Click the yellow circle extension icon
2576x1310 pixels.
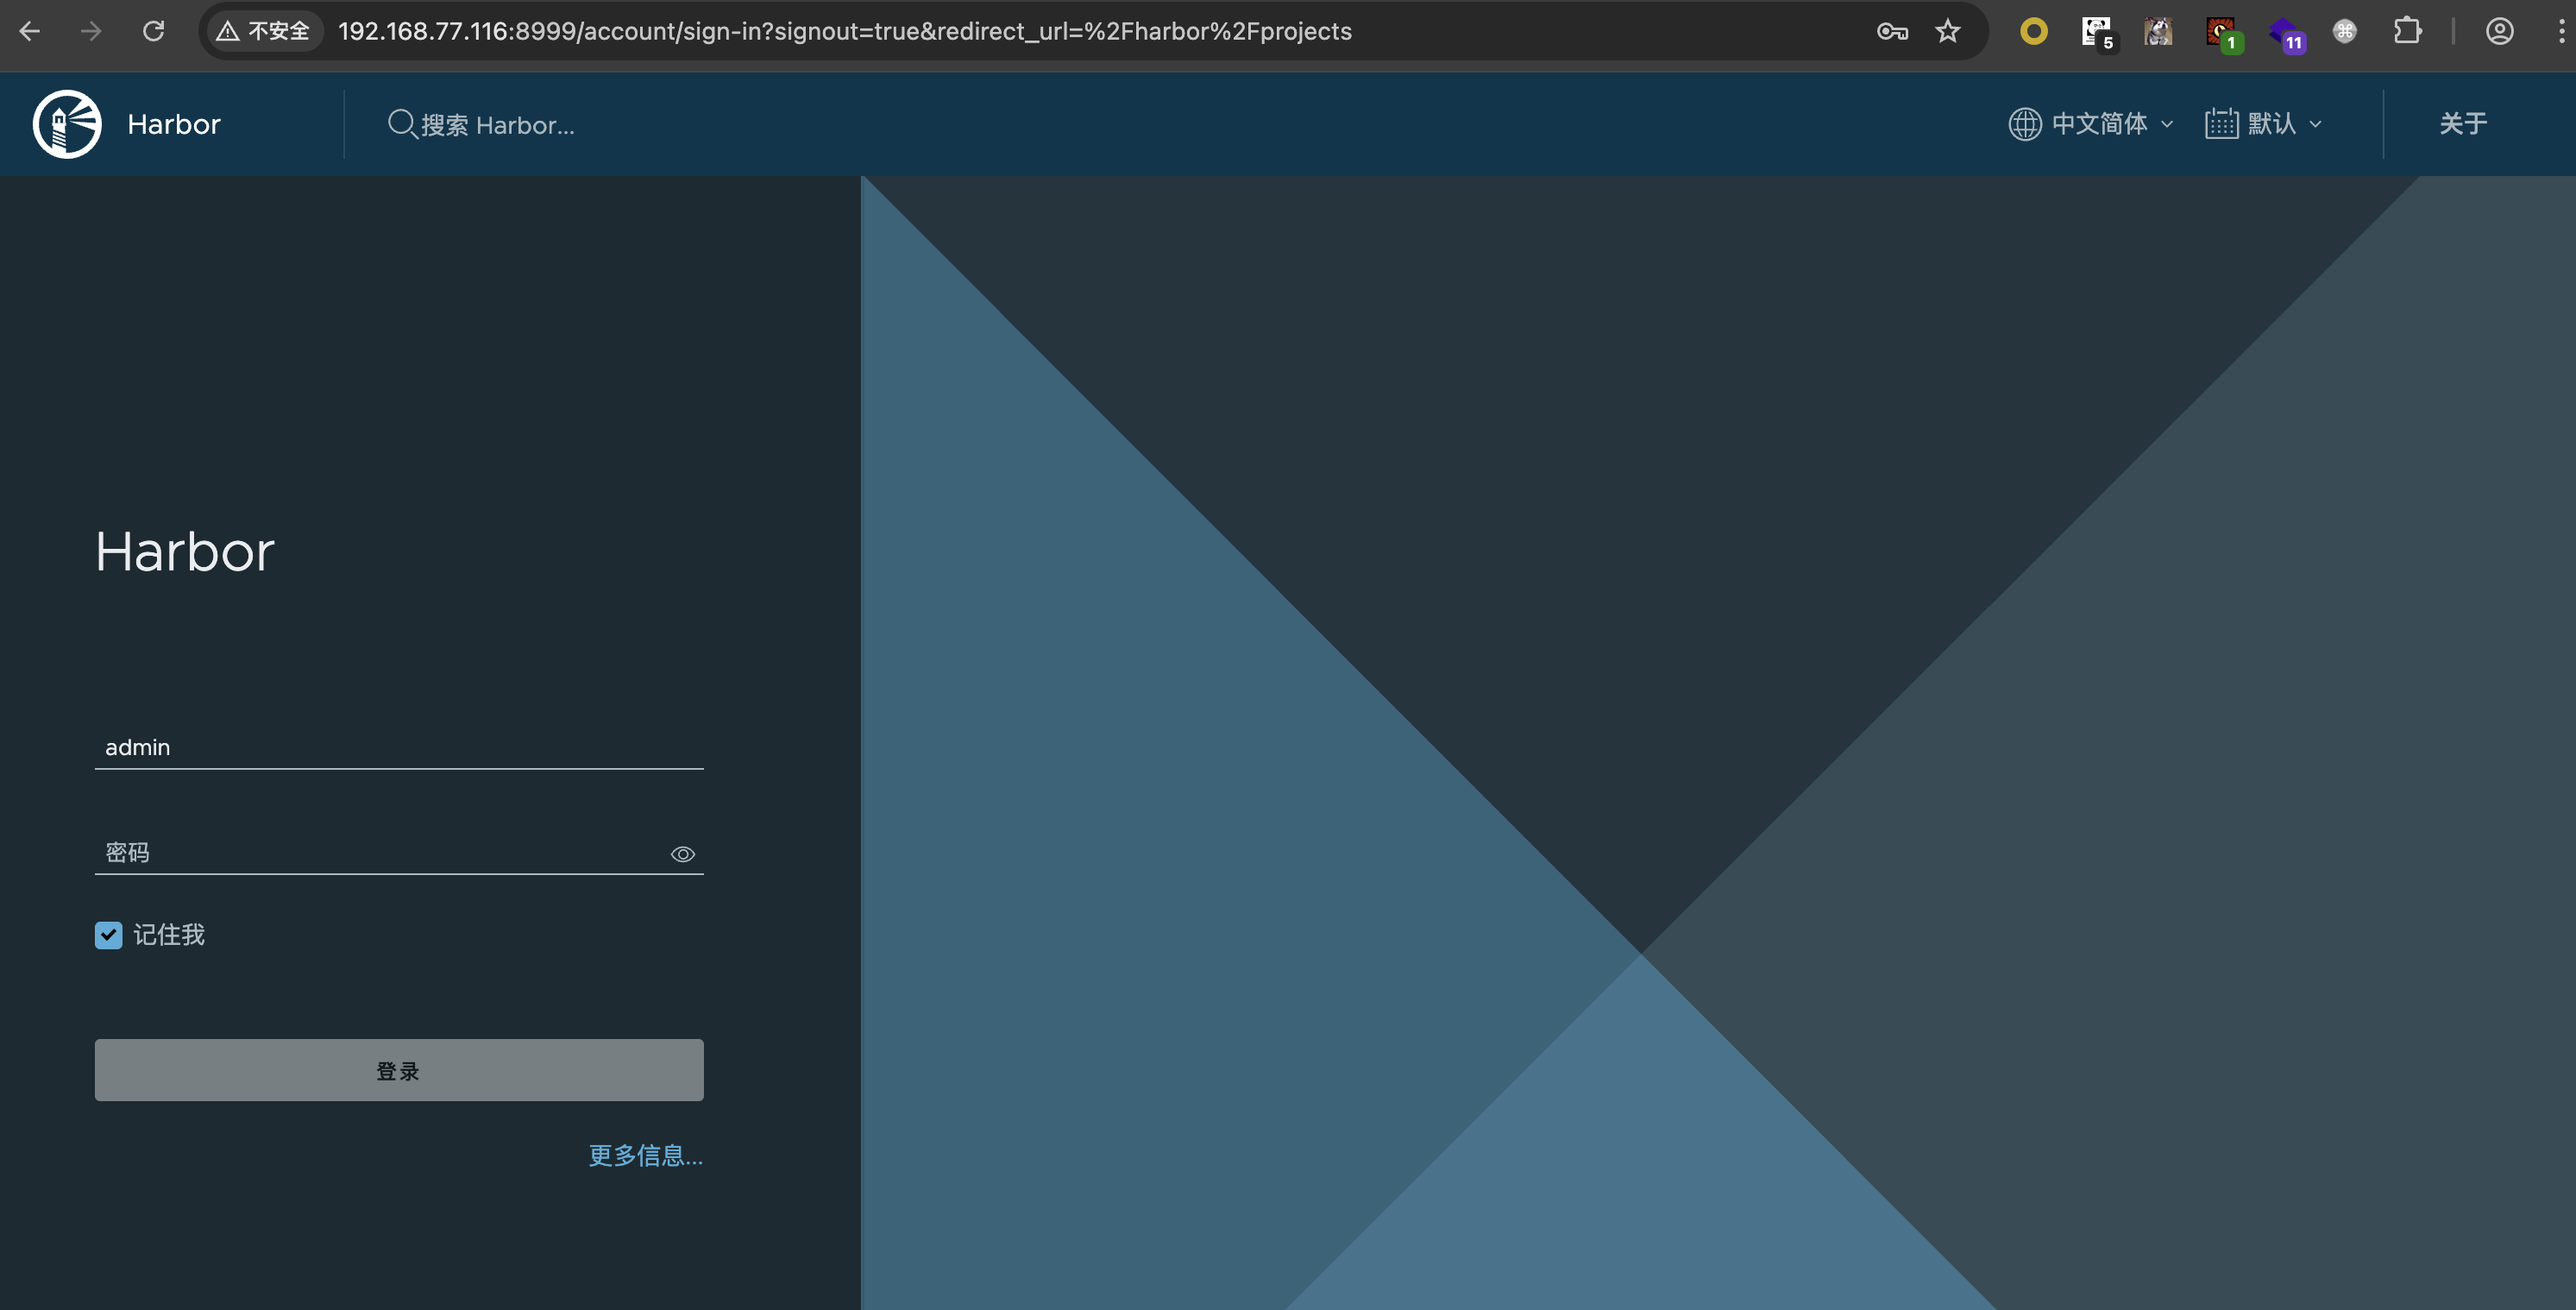[x=2033, y=31]
